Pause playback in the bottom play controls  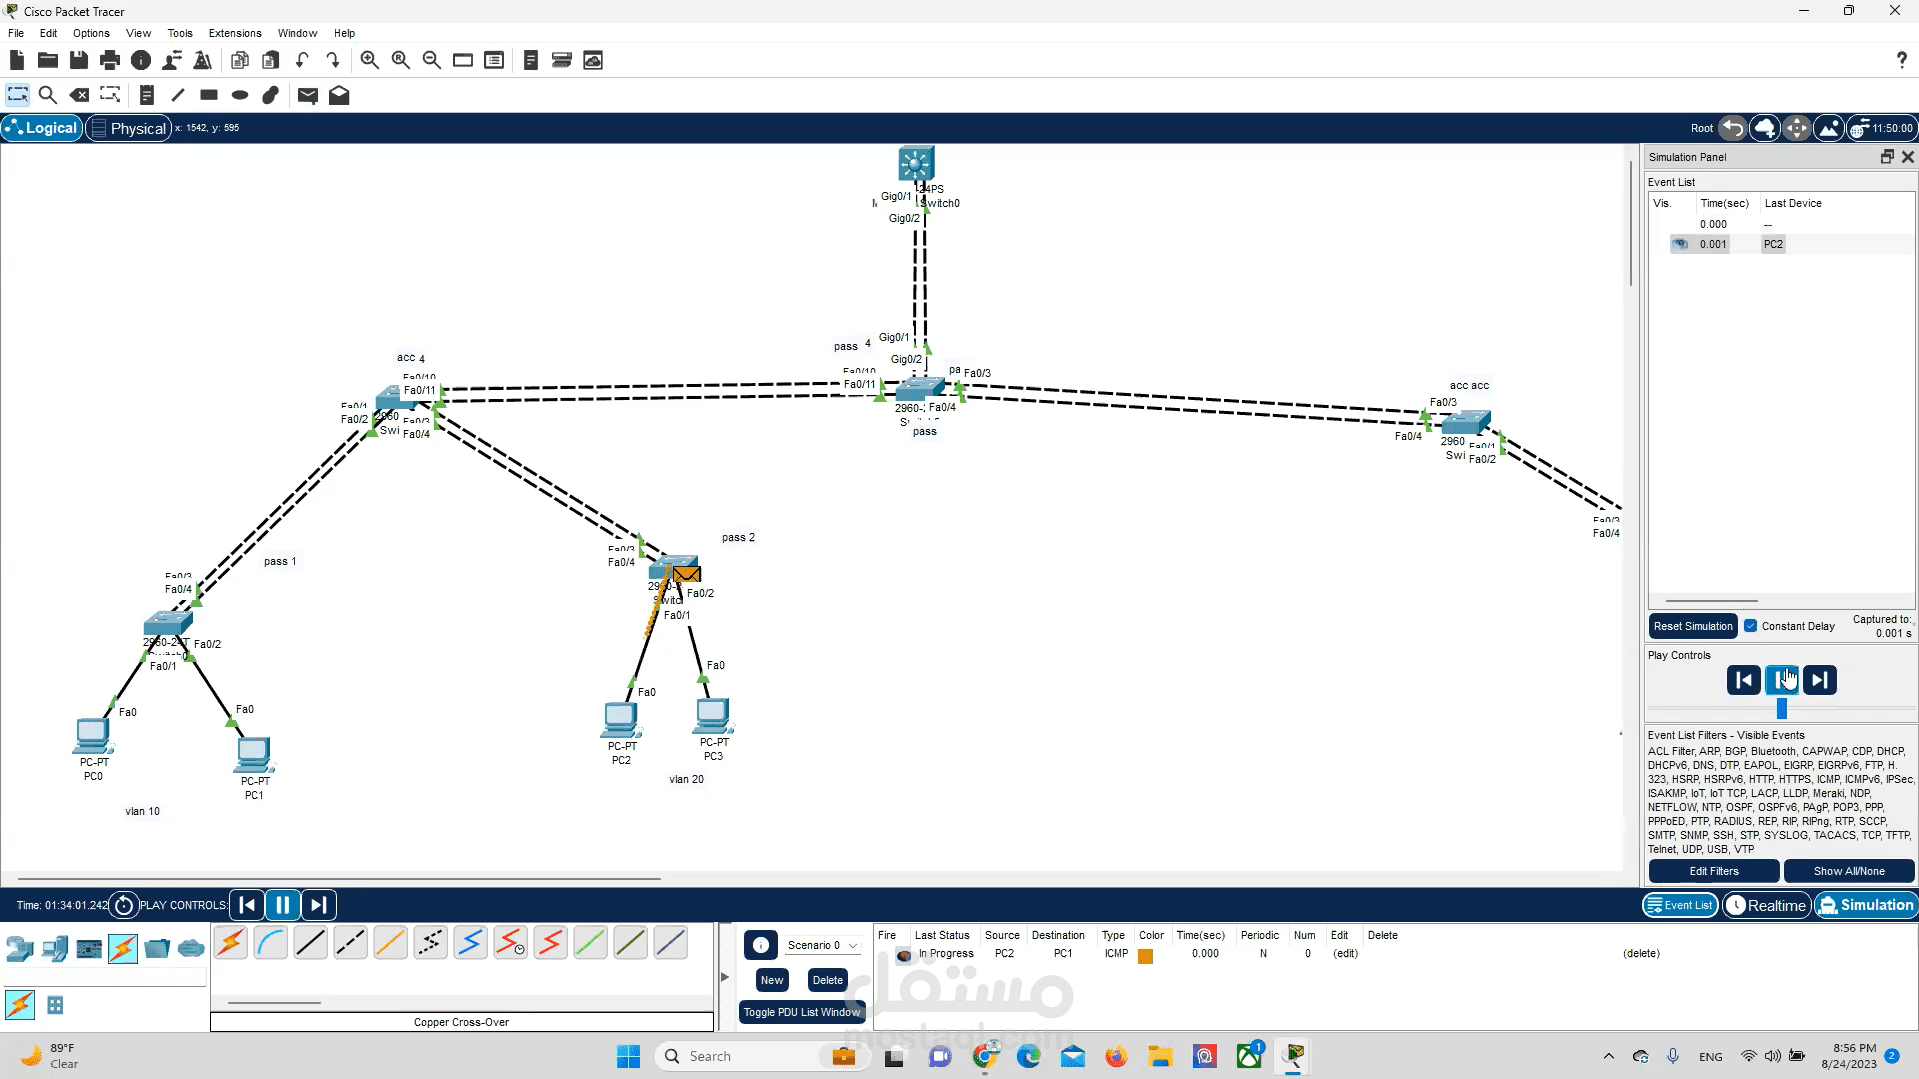(x=282, y=905)
